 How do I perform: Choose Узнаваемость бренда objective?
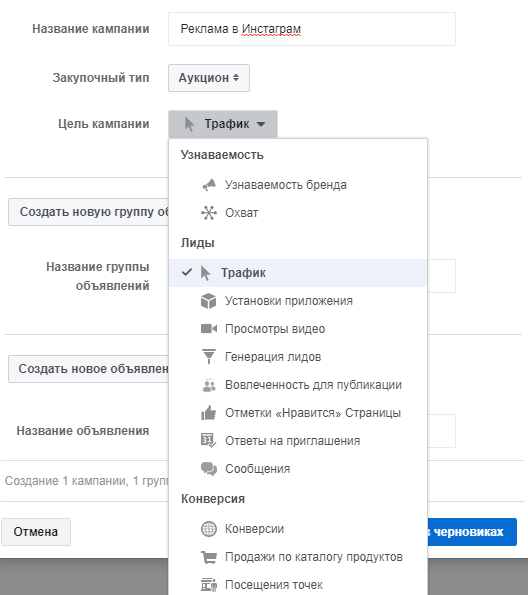click(298, 185)
